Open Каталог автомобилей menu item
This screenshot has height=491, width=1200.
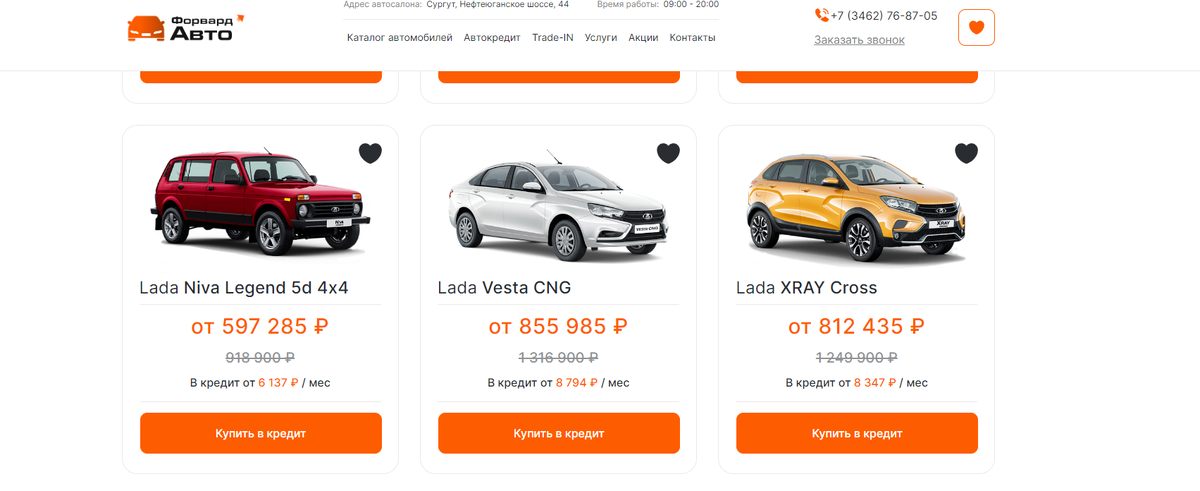pyautogui.click(x=400, y=38)
